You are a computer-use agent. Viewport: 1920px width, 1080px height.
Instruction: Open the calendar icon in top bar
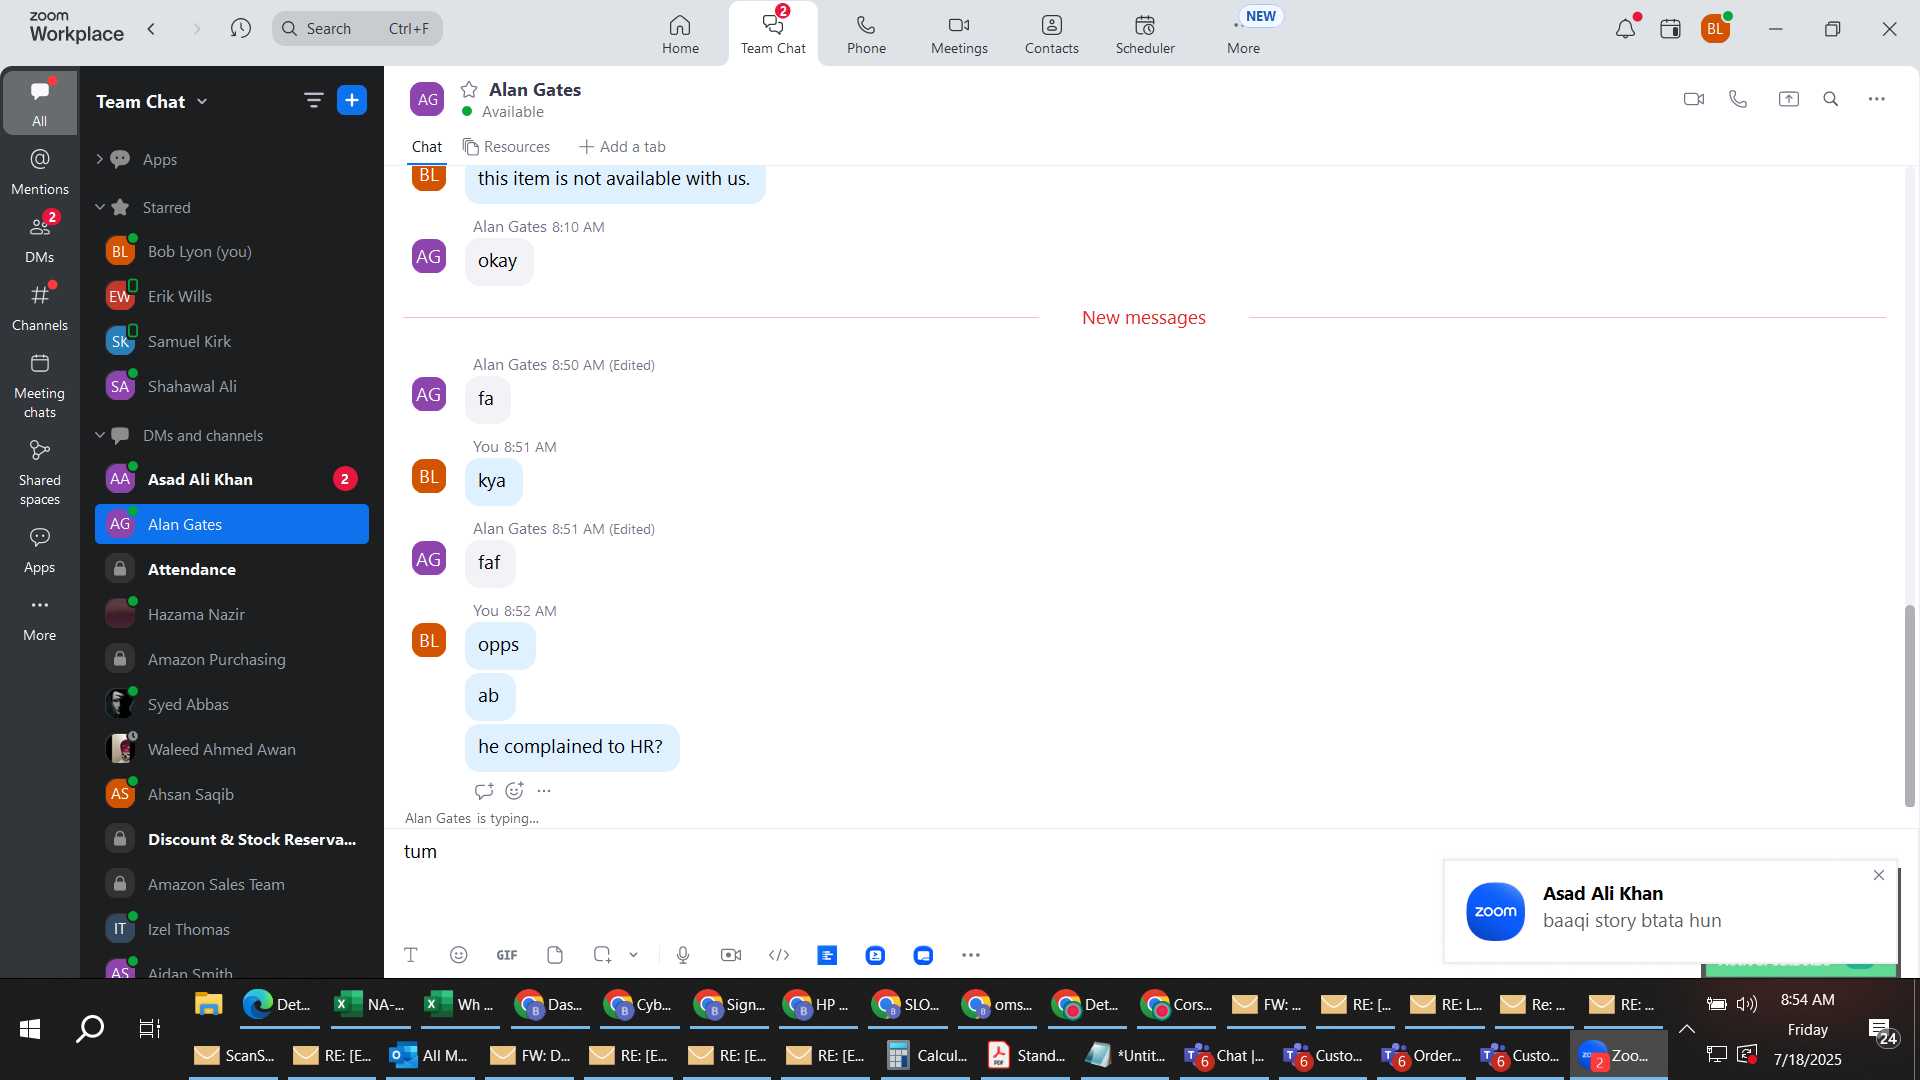(x=1670, y=29)
